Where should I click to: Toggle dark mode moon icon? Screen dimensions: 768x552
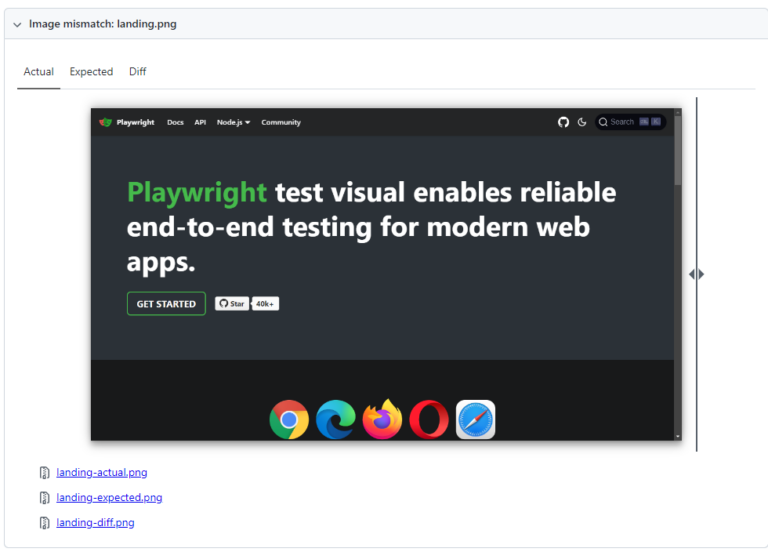pyautogui.click(x=582, y=122)
